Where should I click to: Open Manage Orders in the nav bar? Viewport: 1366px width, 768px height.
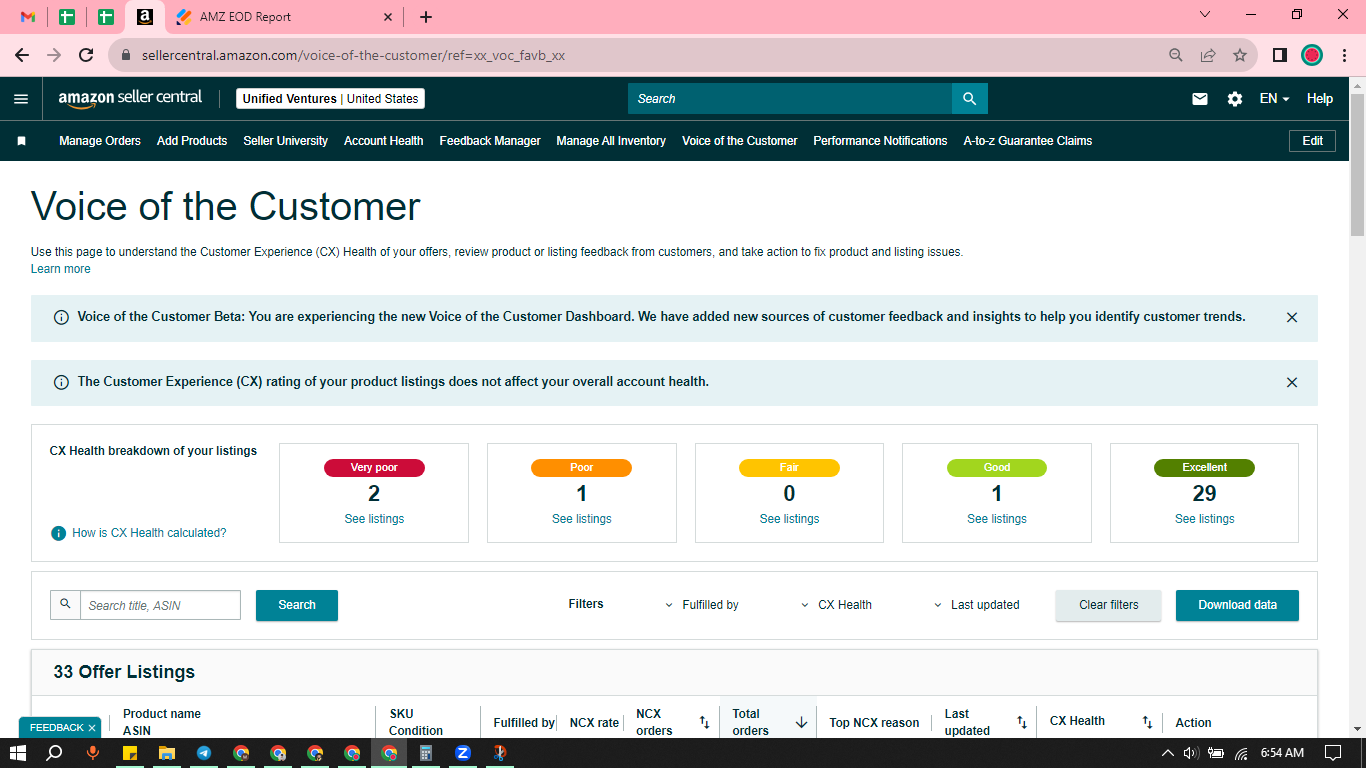click(100, 141)
